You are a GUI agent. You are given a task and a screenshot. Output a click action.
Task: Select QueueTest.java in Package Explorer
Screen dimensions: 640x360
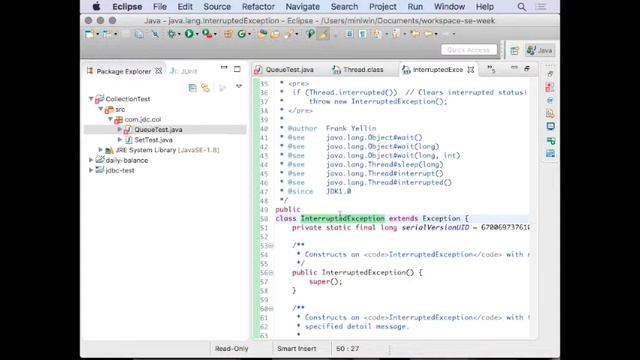pos(158,129)
